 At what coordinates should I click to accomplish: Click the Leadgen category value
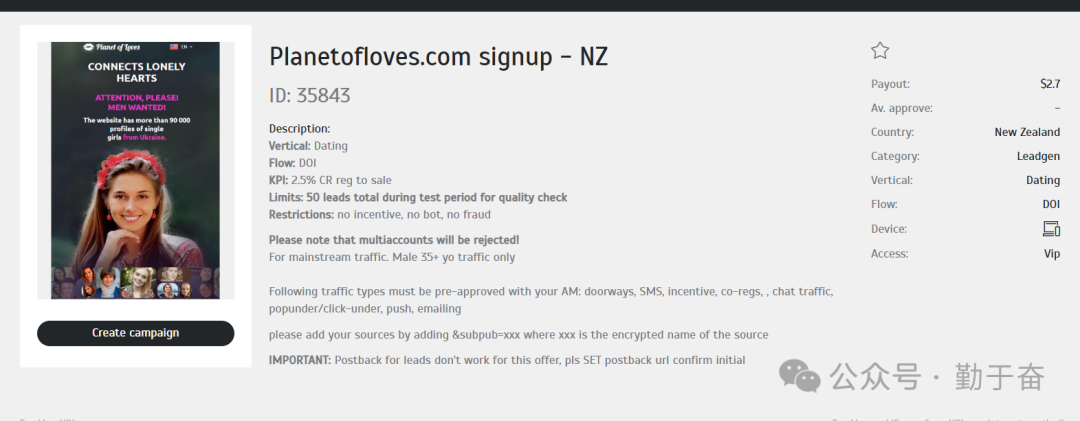(1038, 156)
